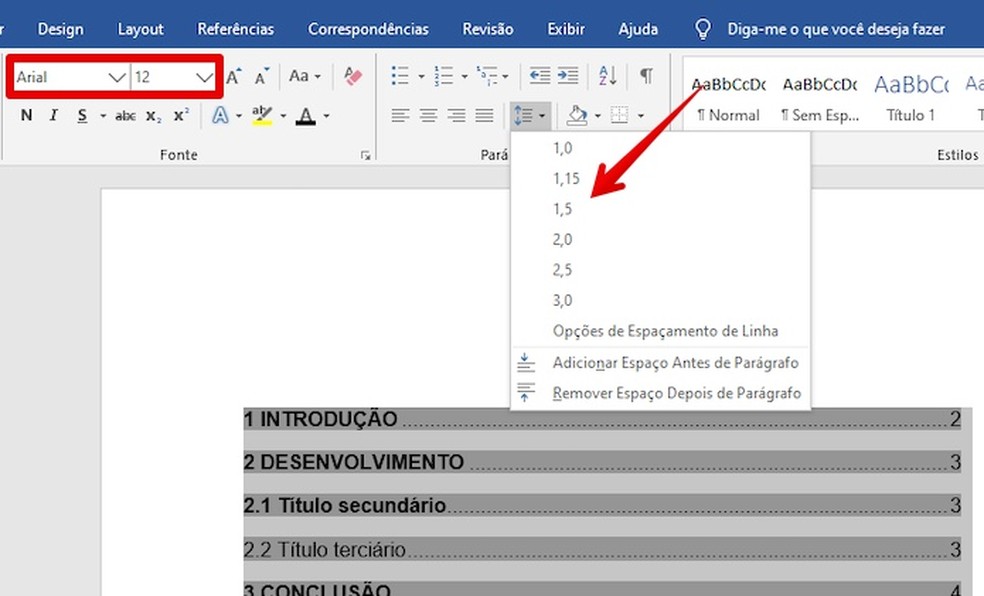
Task: Apply paragraph shading
Action: click(x=578, y=115)
